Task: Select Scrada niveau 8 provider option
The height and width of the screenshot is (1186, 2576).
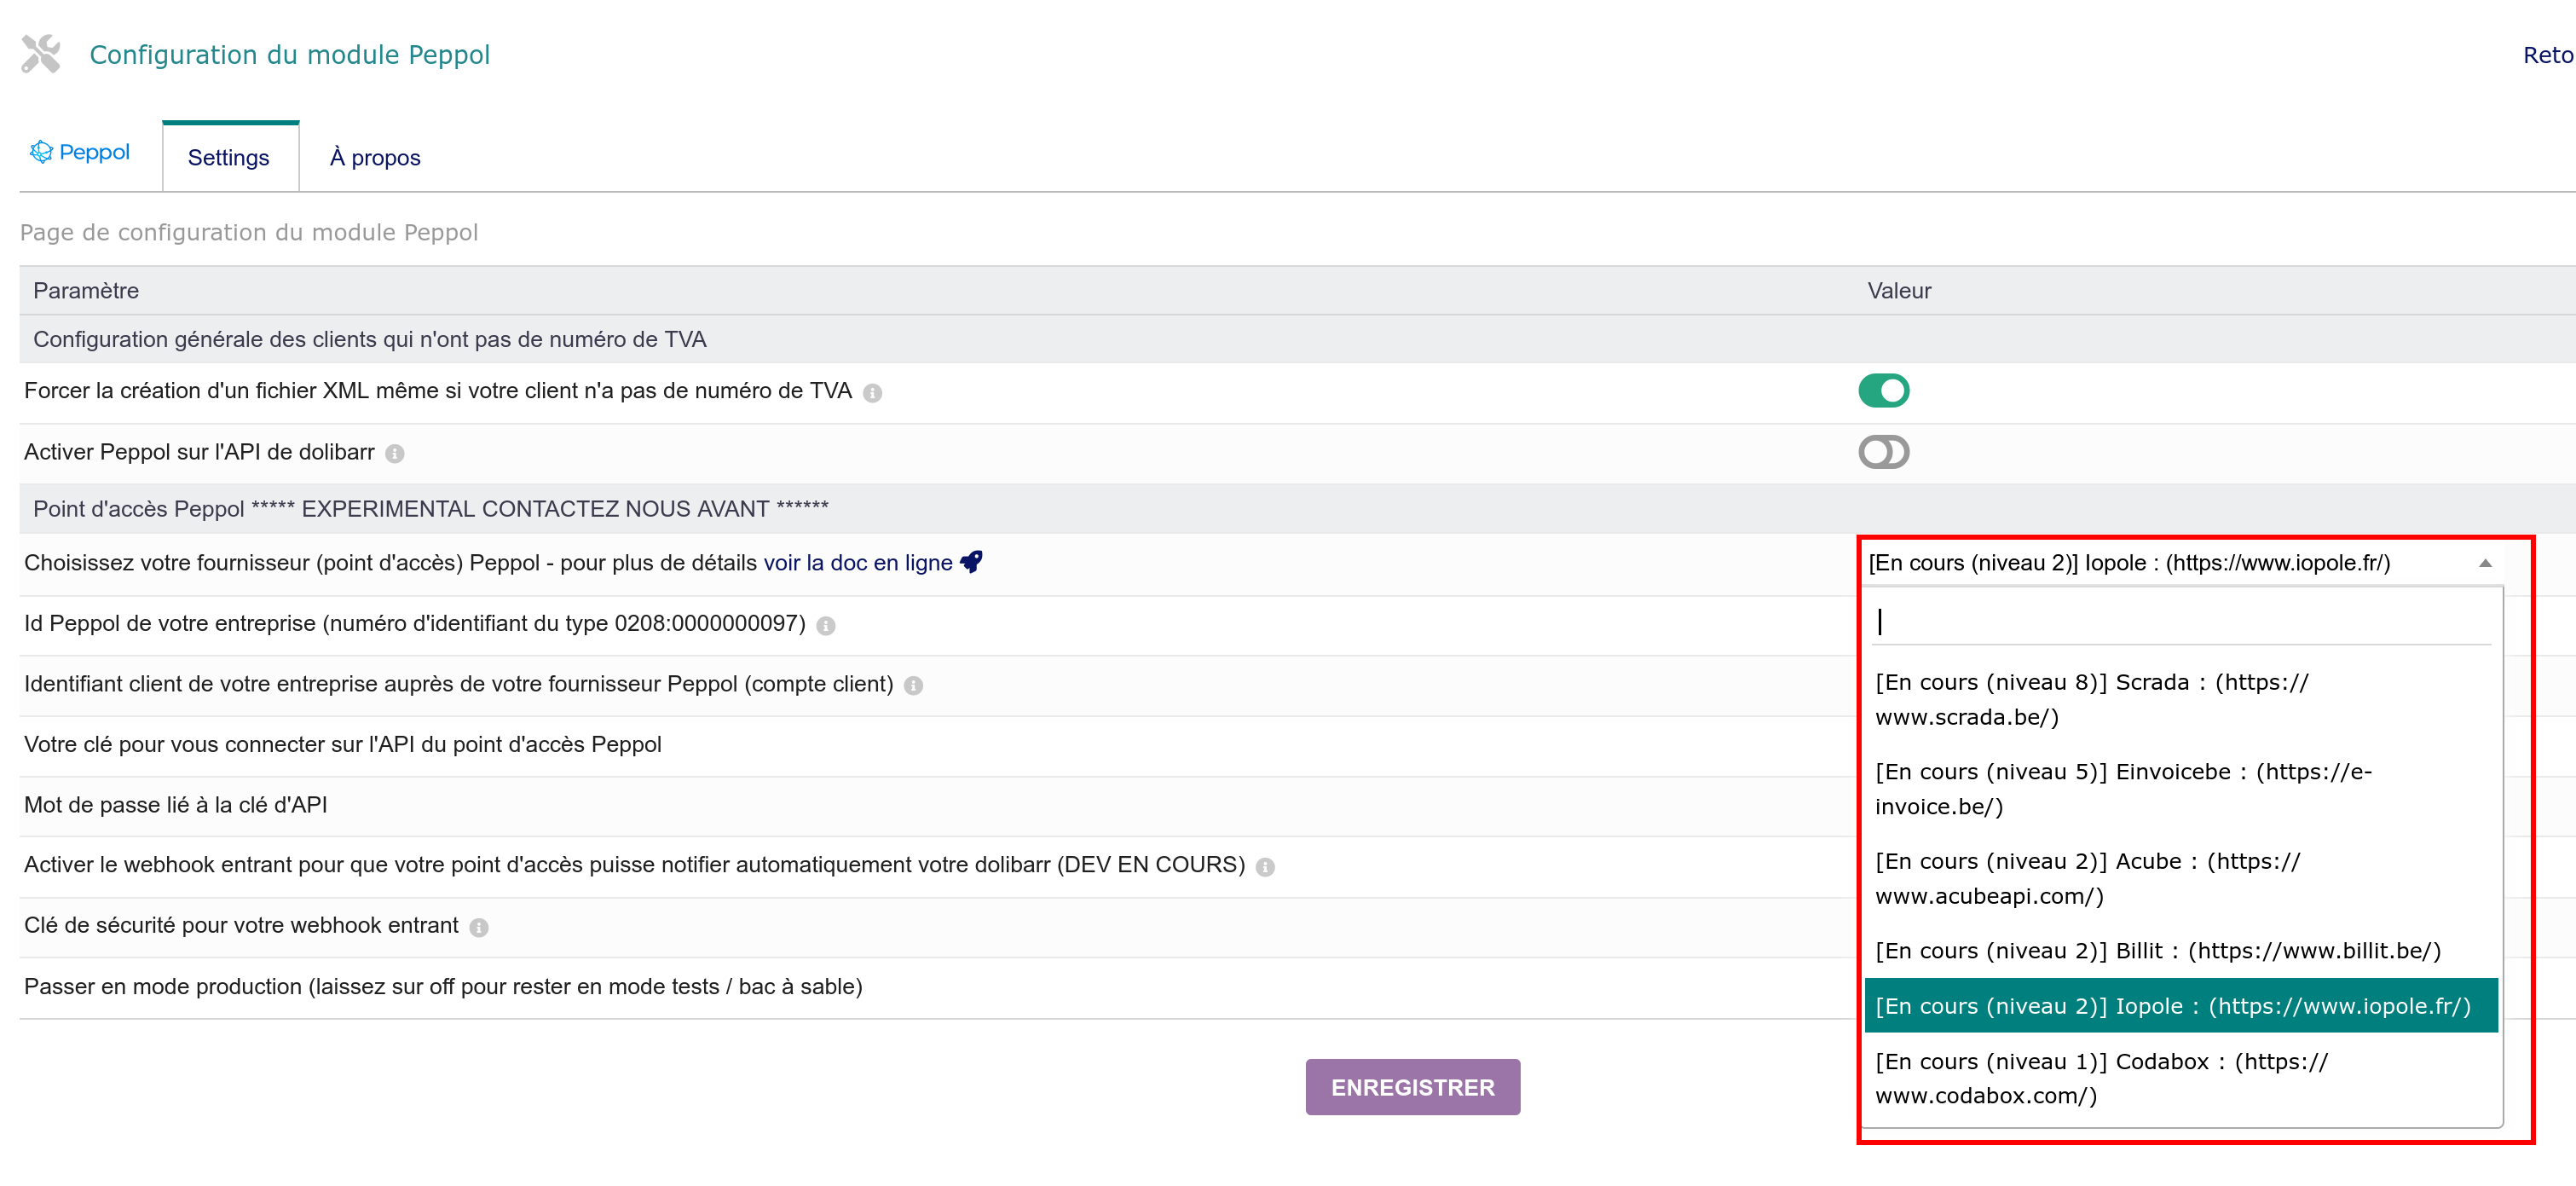Action: pyautogui.click(x=2090, y=699)
